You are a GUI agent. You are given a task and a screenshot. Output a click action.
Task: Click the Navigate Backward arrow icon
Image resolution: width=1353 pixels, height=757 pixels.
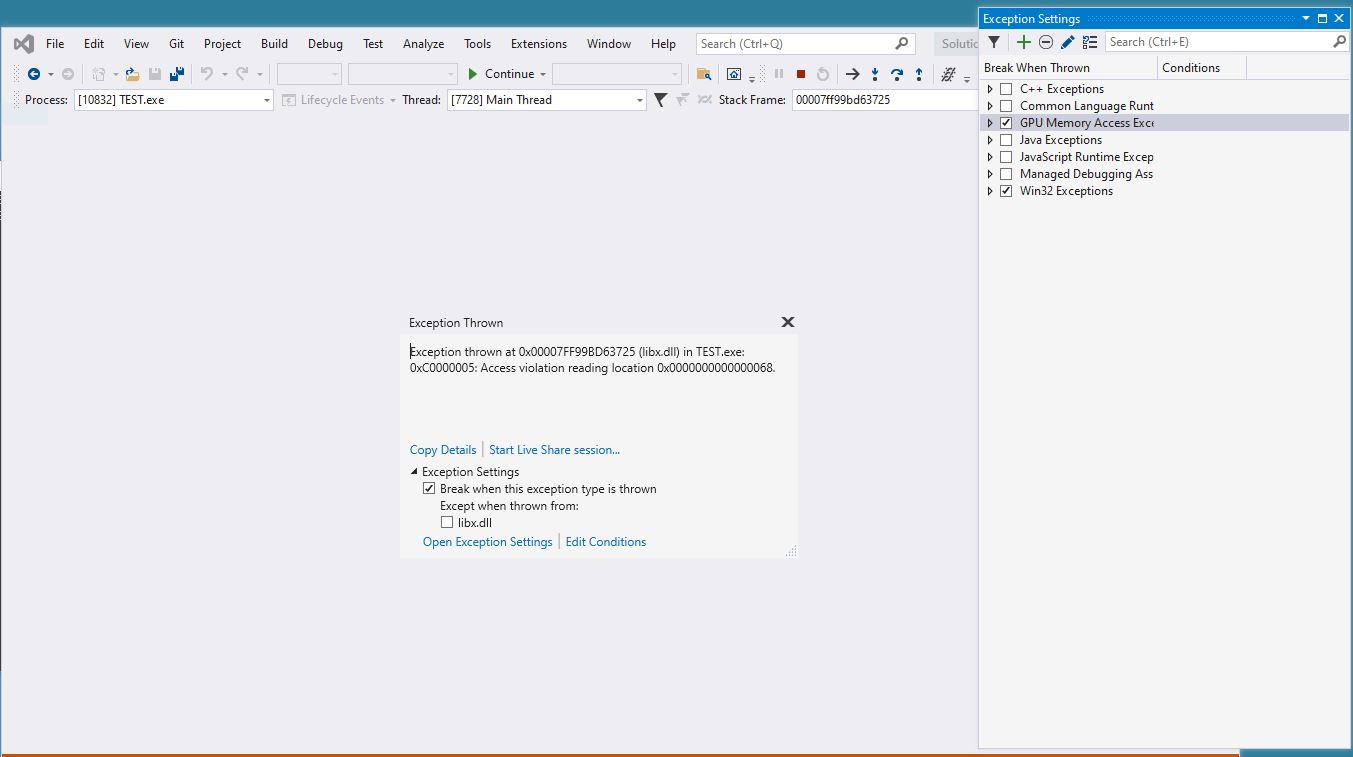[34, 74]
